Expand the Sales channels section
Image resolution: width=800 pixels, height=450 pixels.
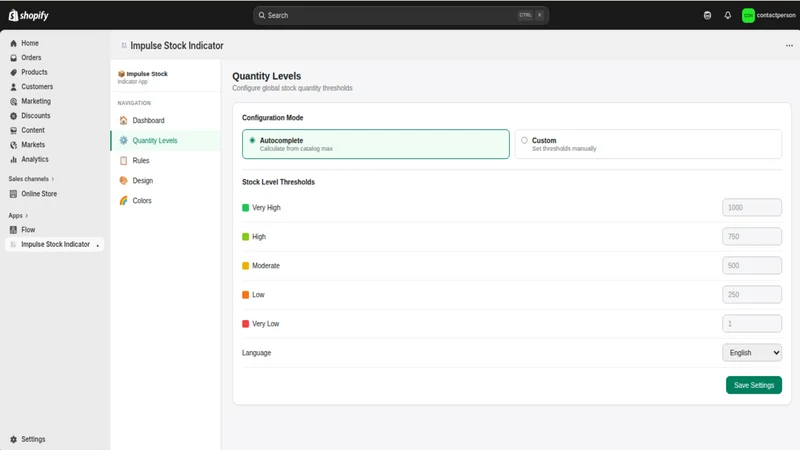(x=31, y=179)
